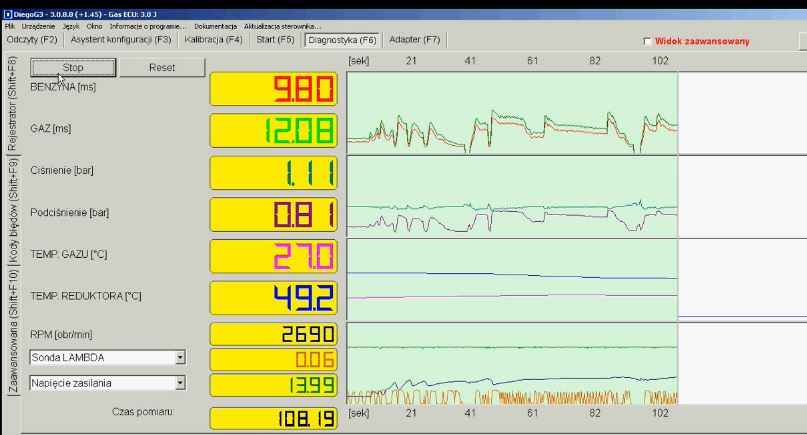The height and width of the screenshot is (435, 807).
Task: Click the bottom axis marker 102
Action: [660, 413]
